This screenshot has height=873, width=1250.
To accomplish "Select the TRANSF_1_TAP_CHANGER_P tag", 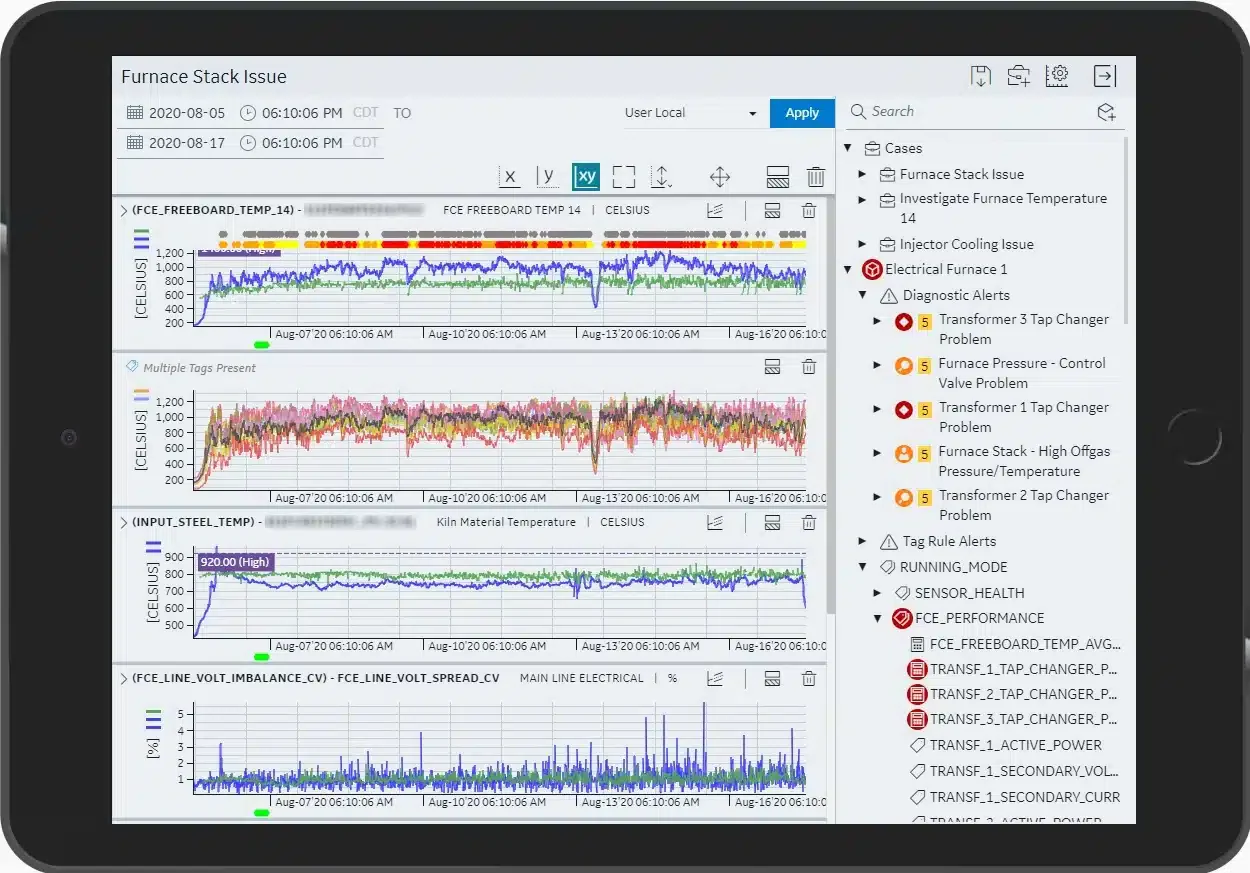I will point(1024,669).
